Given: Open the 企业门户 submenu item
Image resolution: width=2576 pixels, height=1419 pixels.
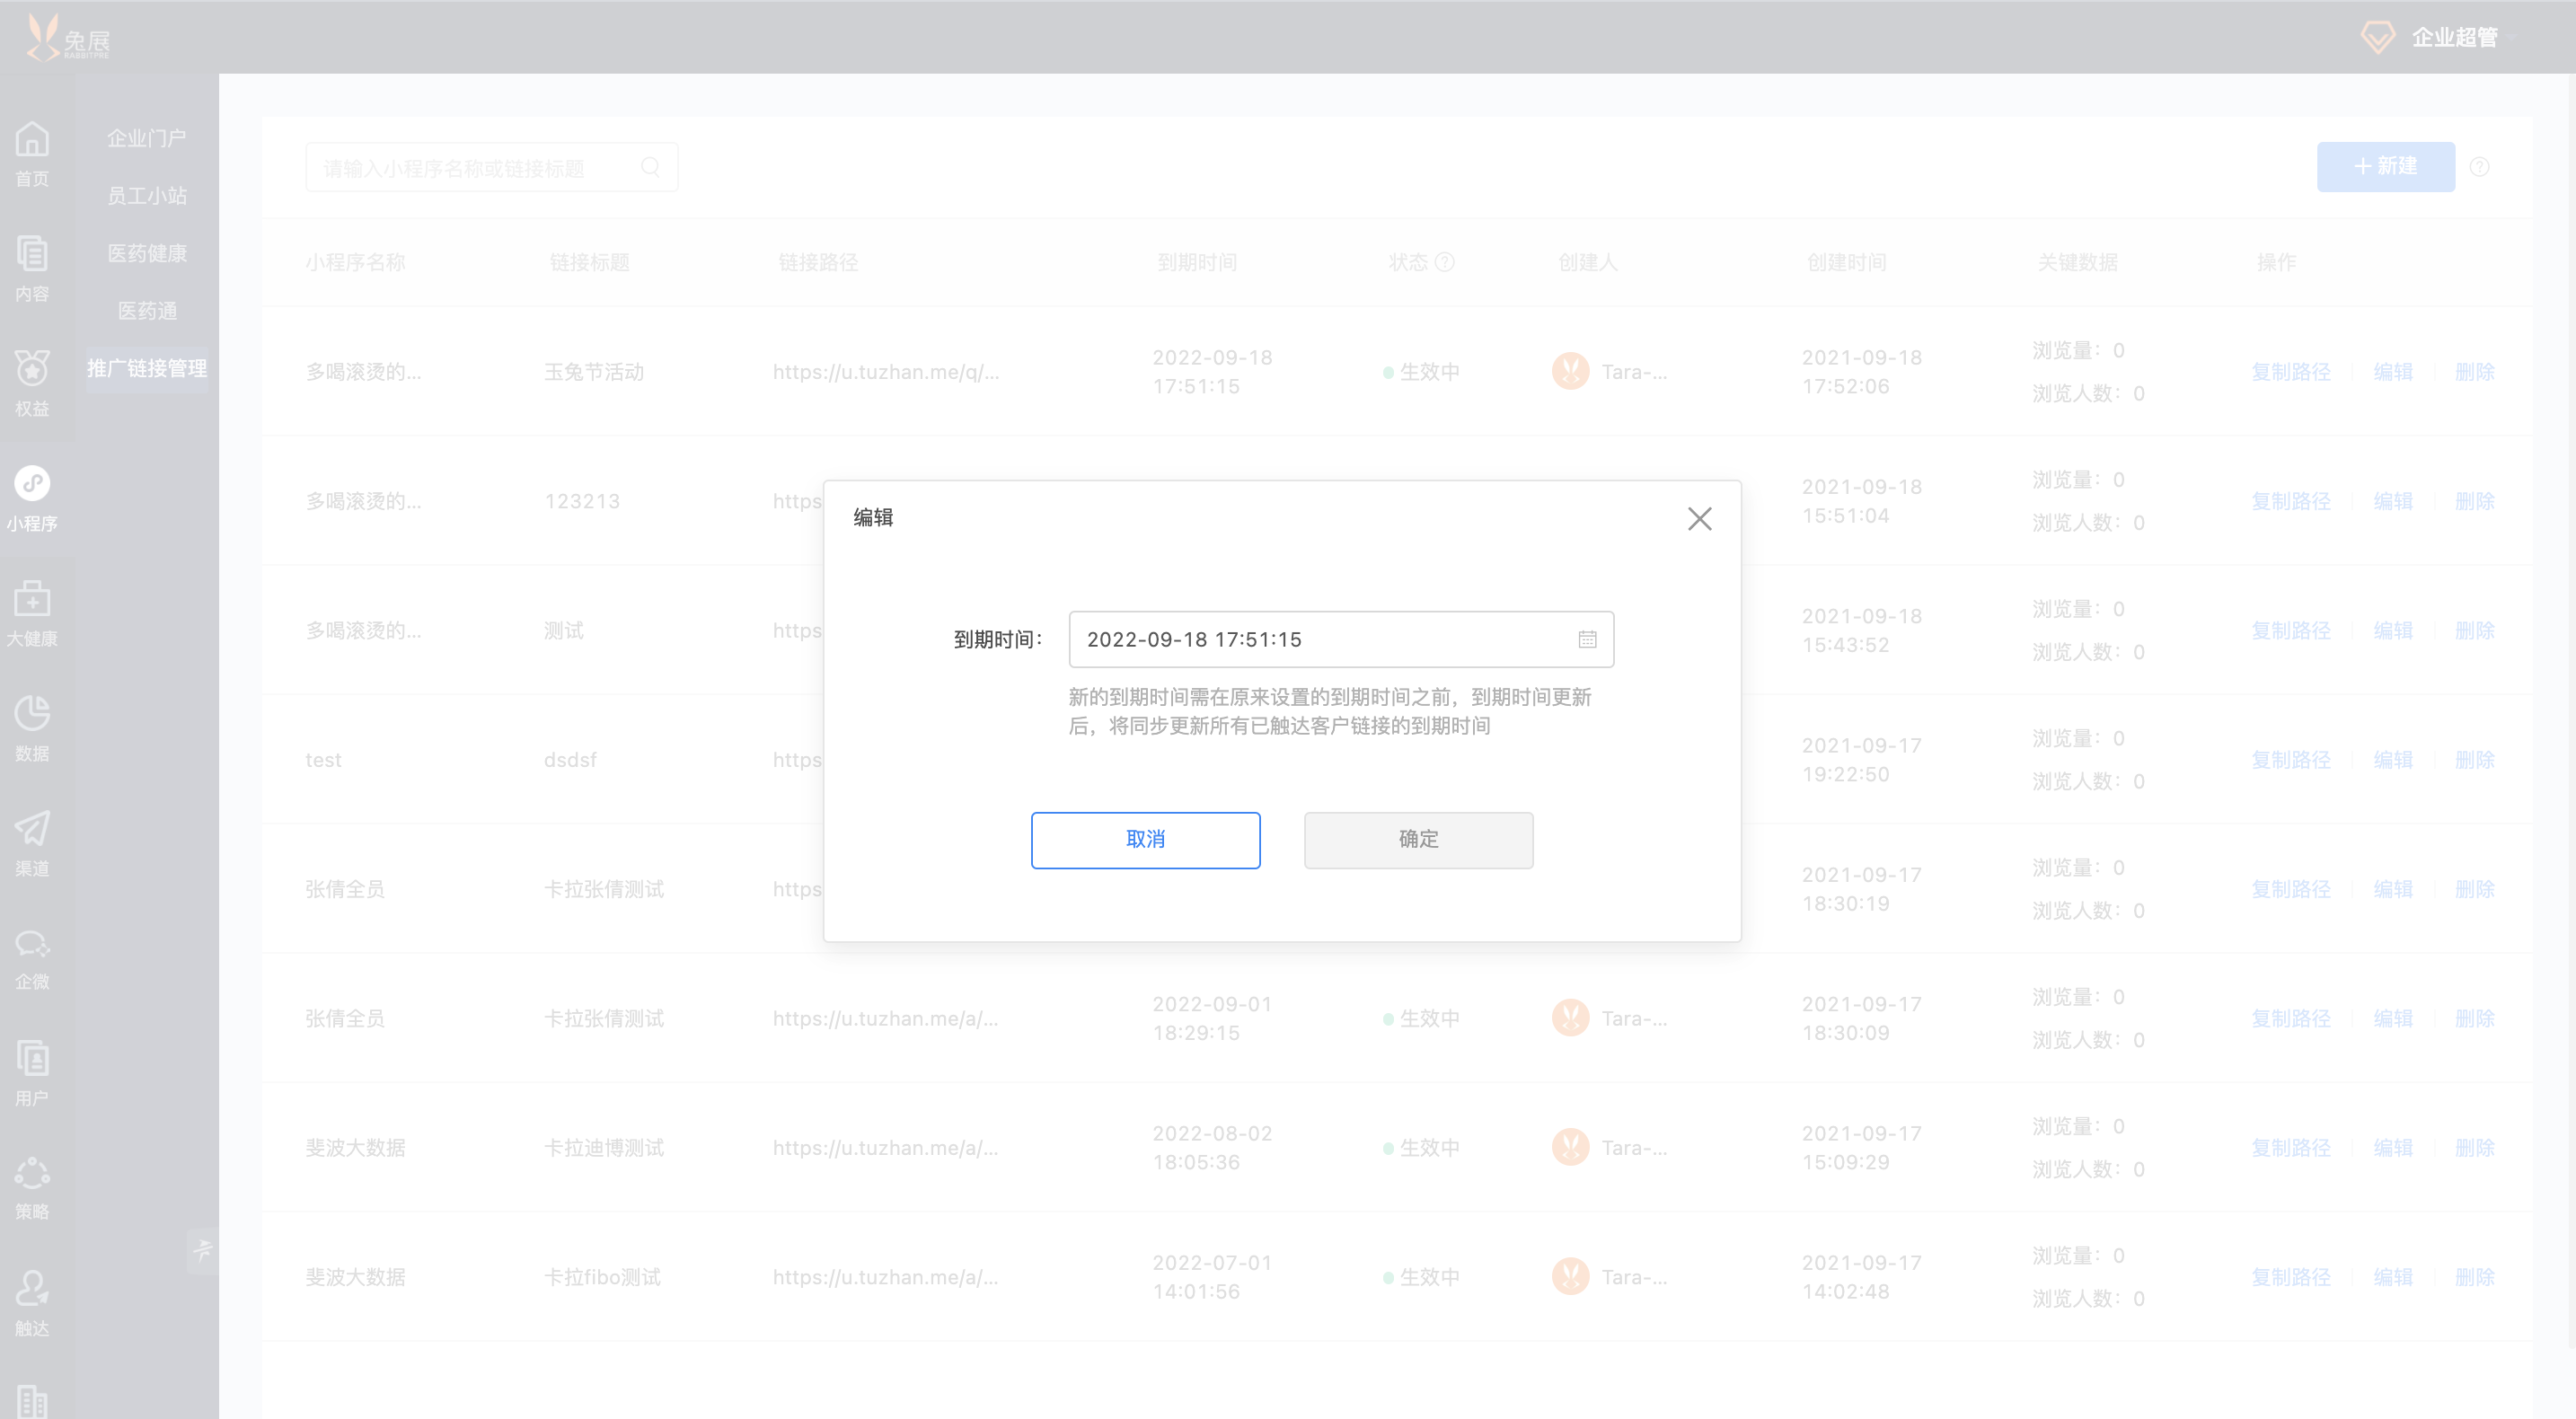Looking at the screenshot, I should tap(147, 138).
